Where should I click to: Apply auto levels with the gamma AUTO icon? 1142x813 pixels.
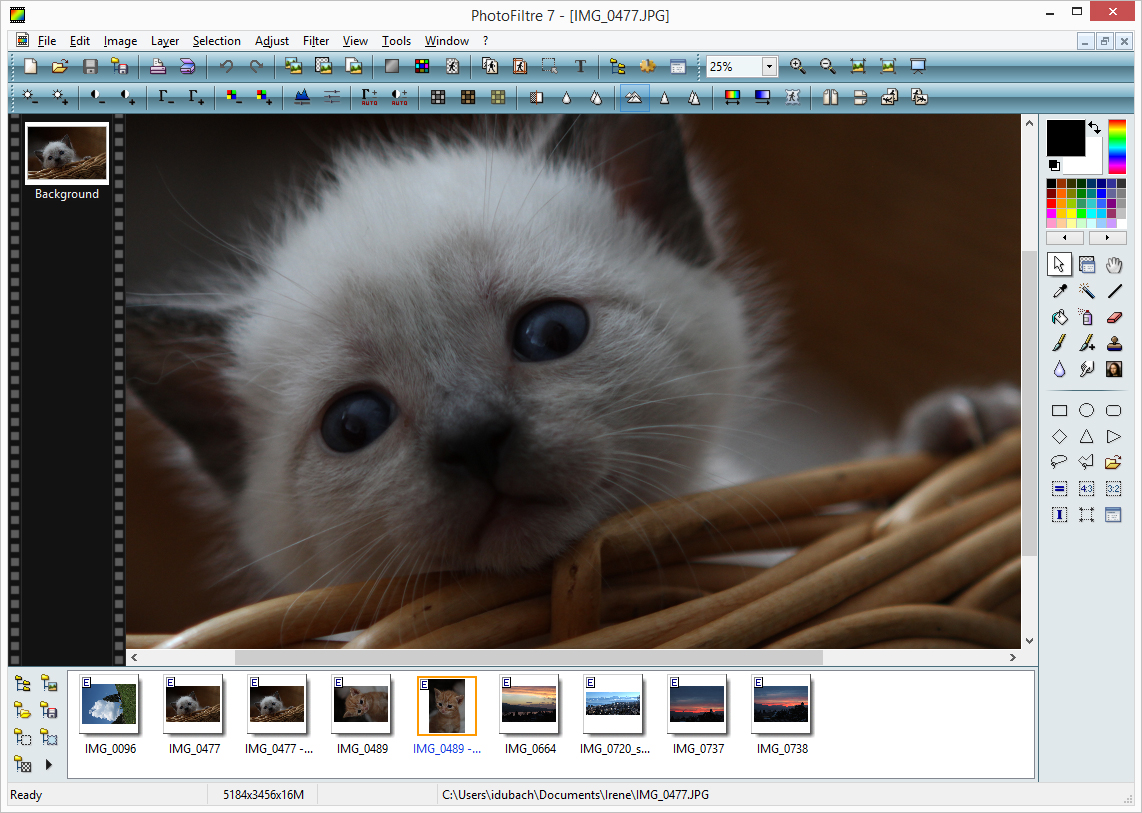click(x=369, y=97)
